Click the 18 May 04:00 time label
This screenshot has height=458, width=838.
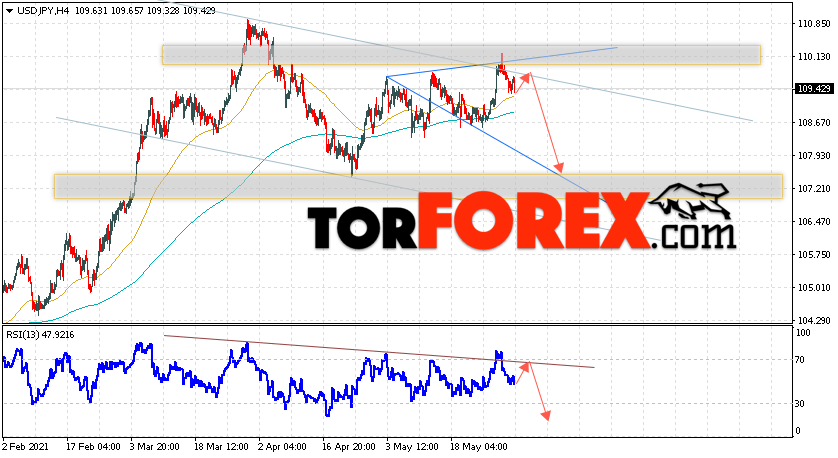(x=478, y=446)
